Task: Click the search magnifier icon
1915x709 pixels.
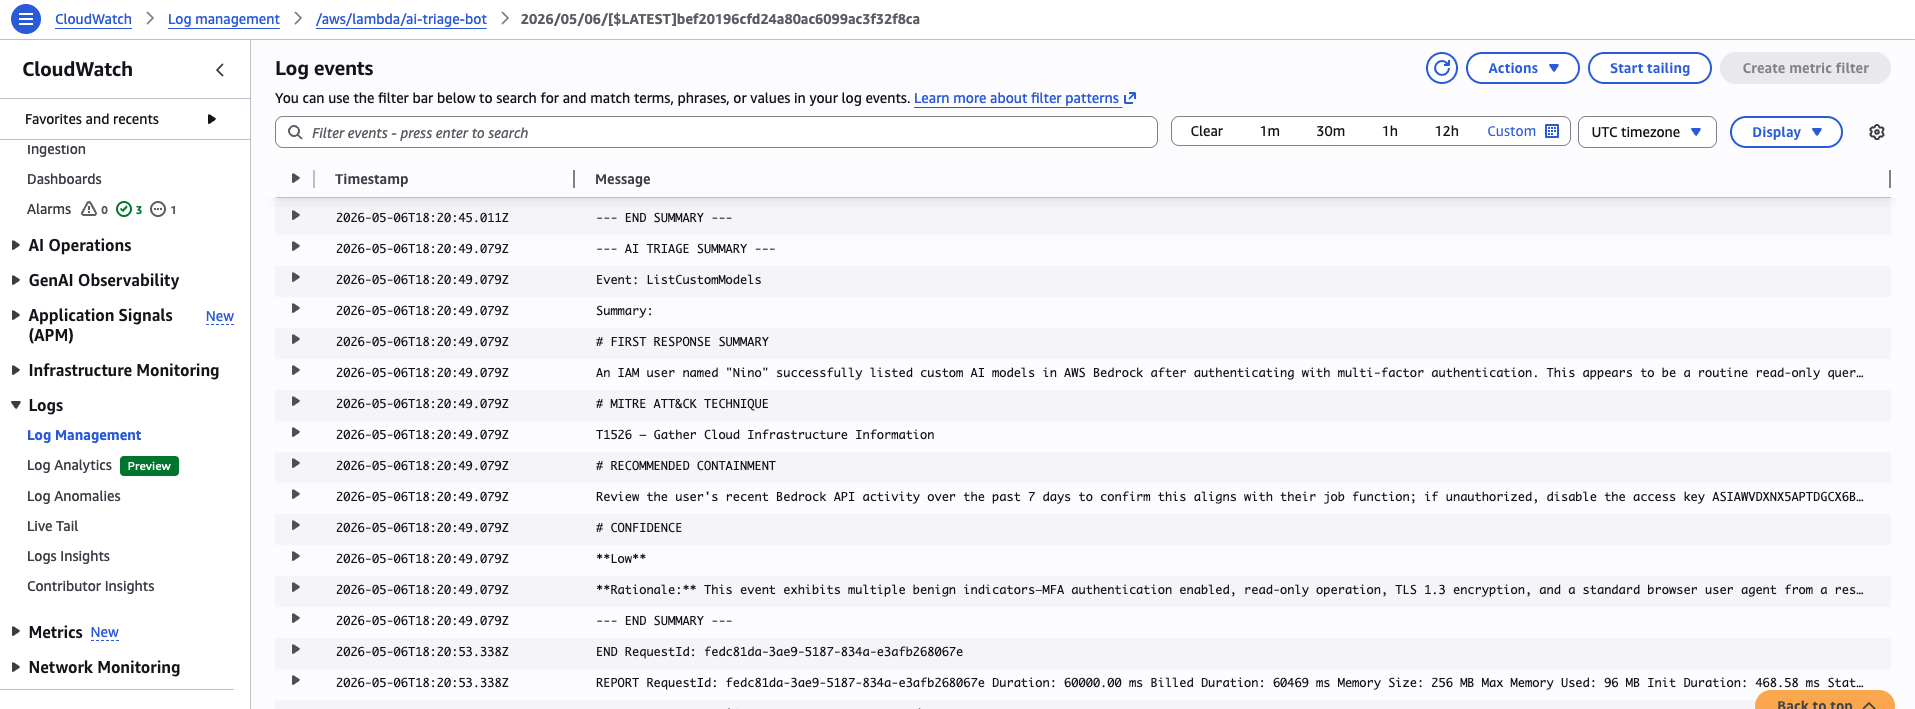Action: pos(295,132)
